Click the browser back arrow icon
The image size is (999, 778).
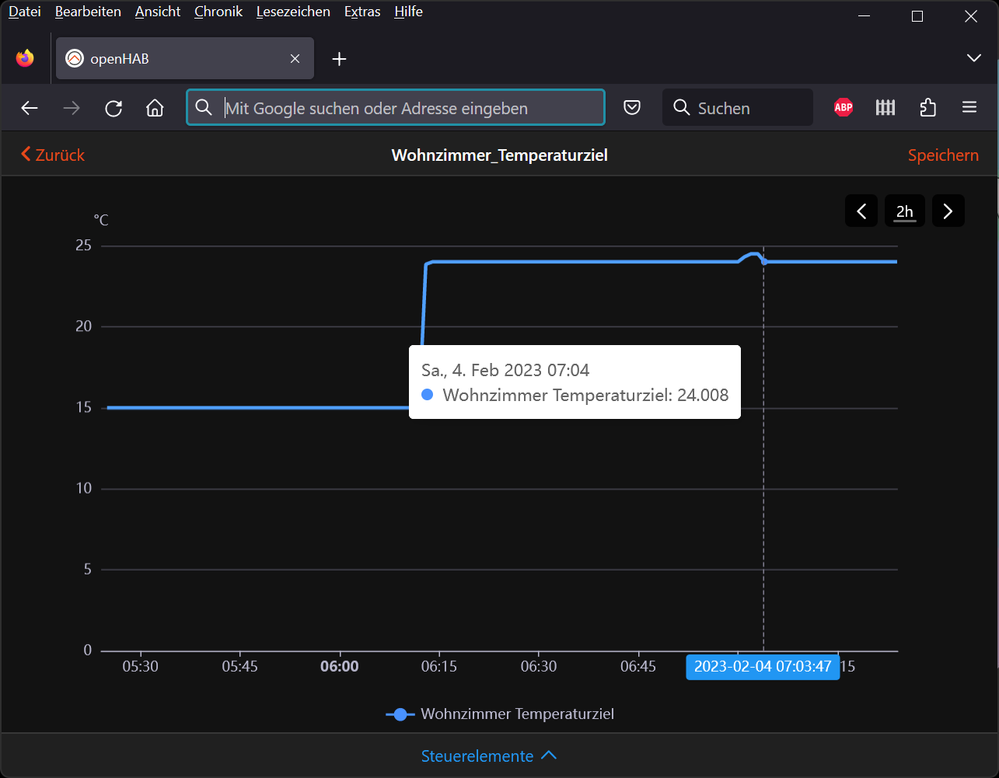click(x=30, y=108)
